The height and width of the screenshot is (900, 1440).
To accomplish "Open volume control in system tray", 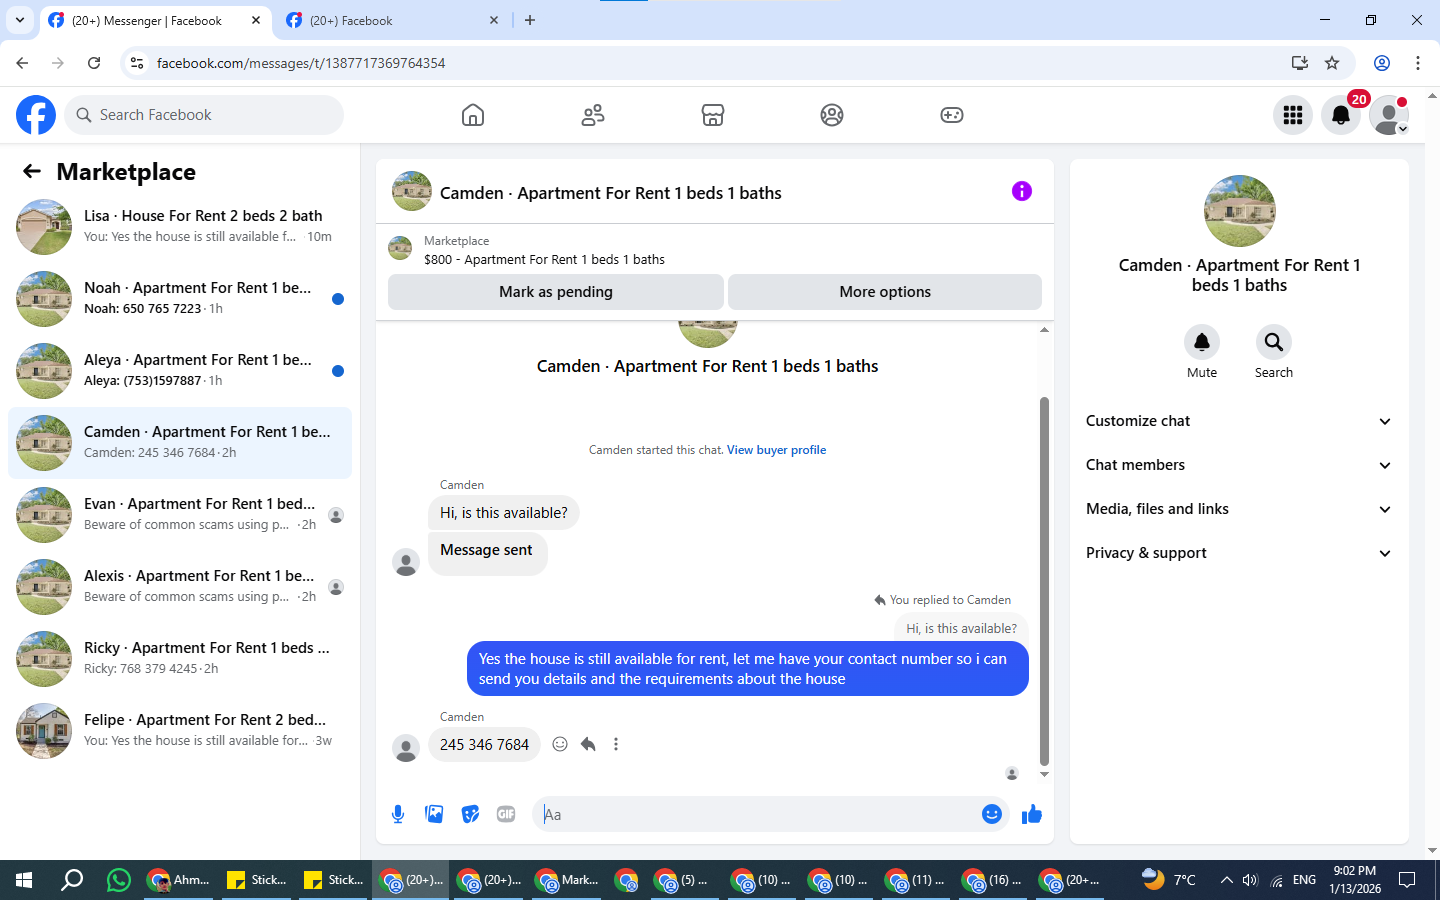I will 1250,880.
